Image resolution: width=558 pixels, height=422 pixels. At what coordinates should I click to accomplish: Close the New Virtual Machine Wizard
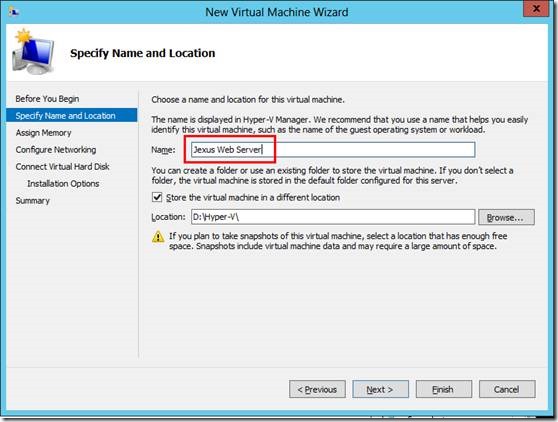click(536, 9)
